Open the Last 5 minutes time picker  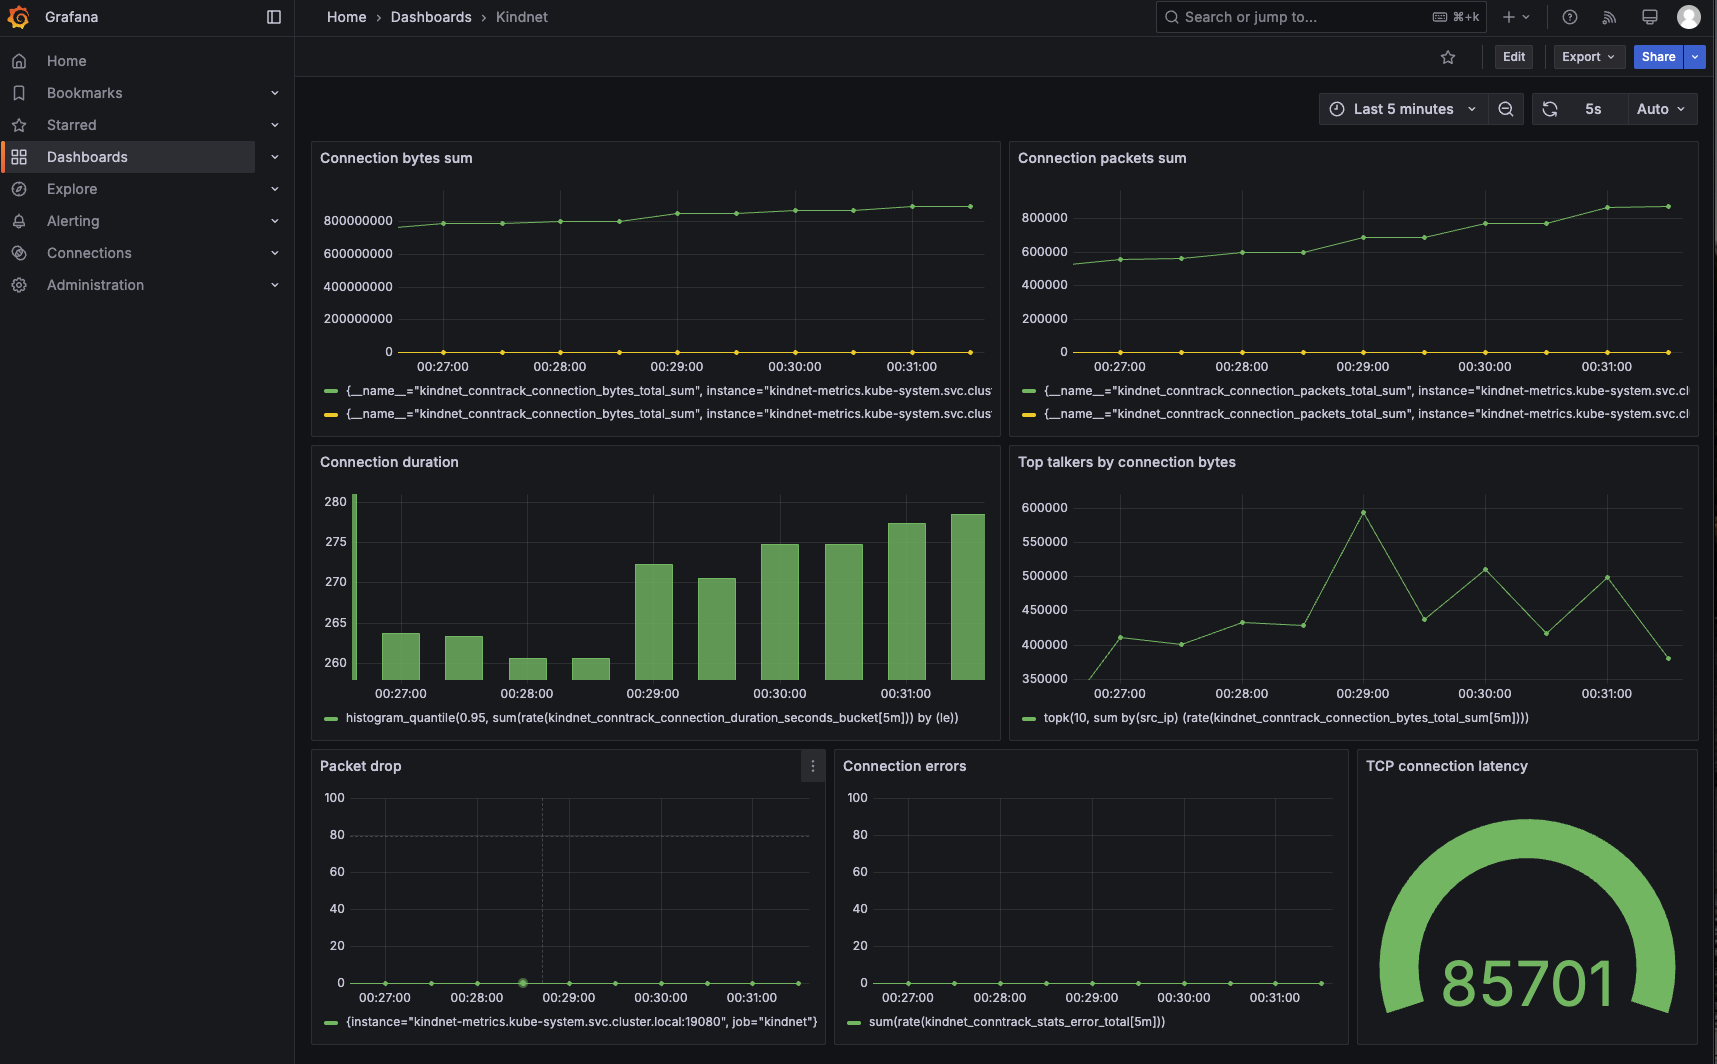click(x=1403, y=109)
